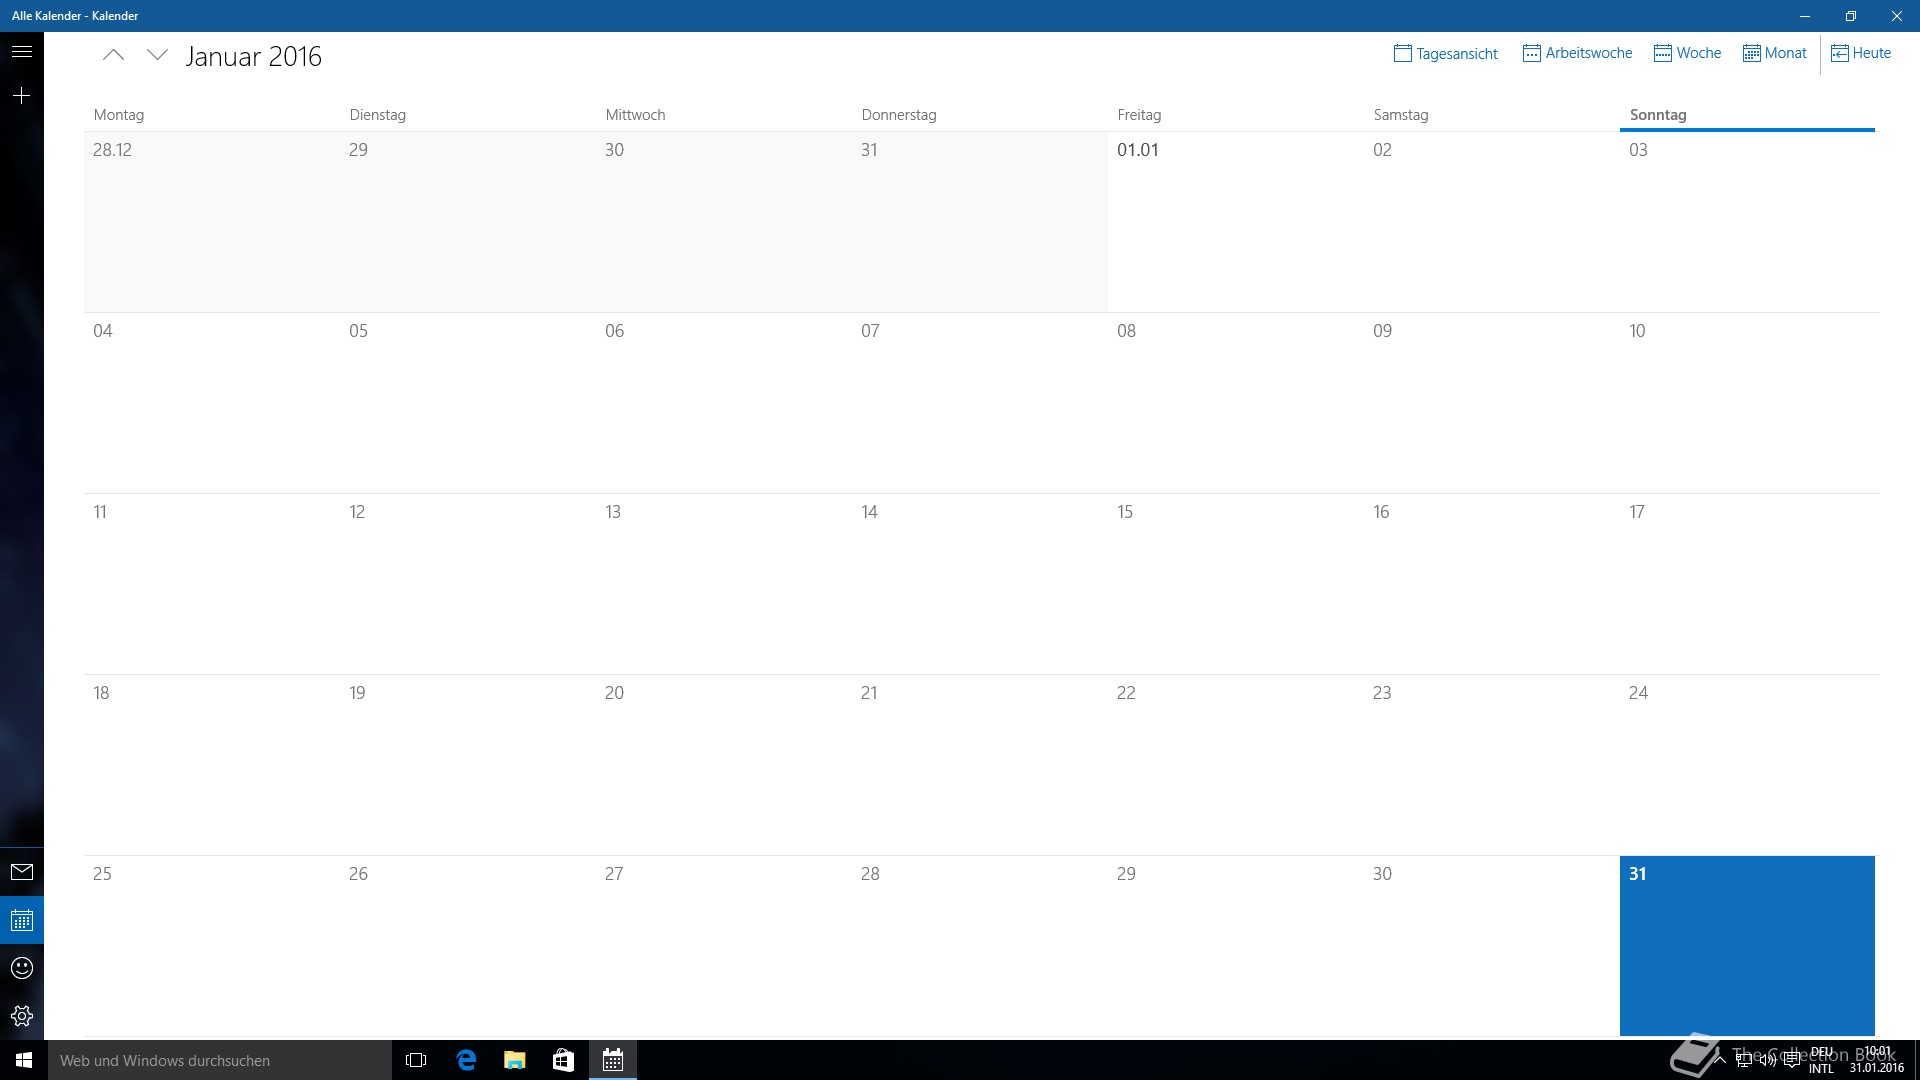Add a new event with plus icon

pos(22,95)
